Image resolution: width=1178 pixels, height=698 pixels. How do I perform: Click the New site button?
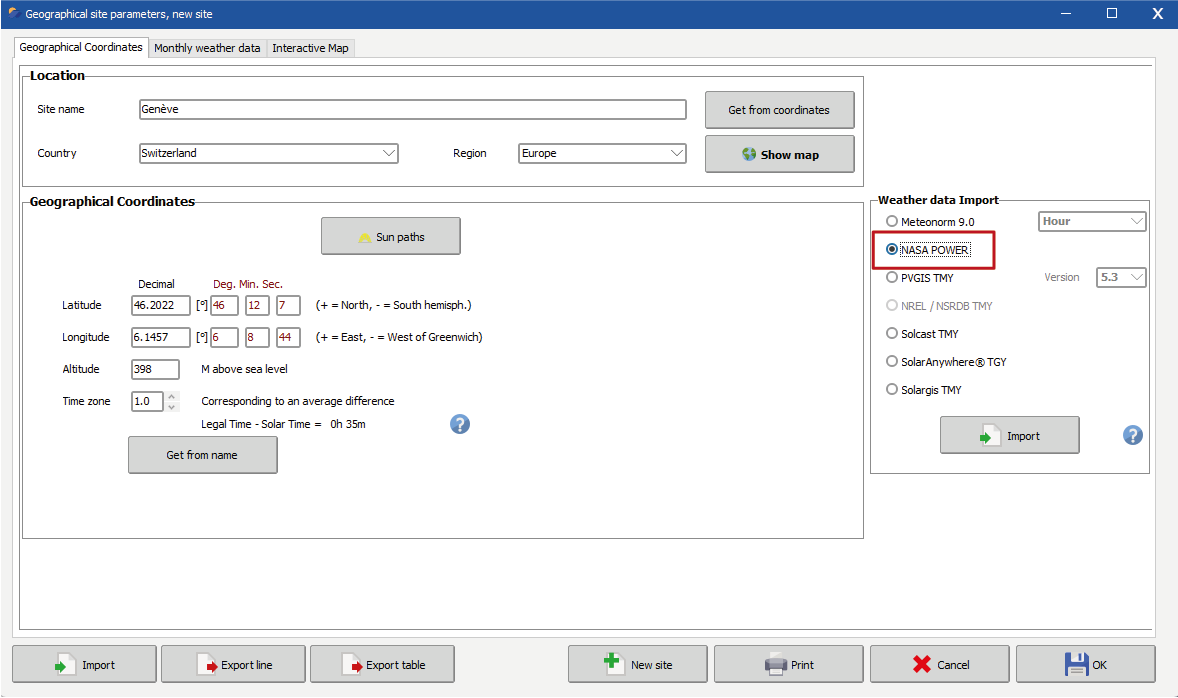tap(637, 664)
